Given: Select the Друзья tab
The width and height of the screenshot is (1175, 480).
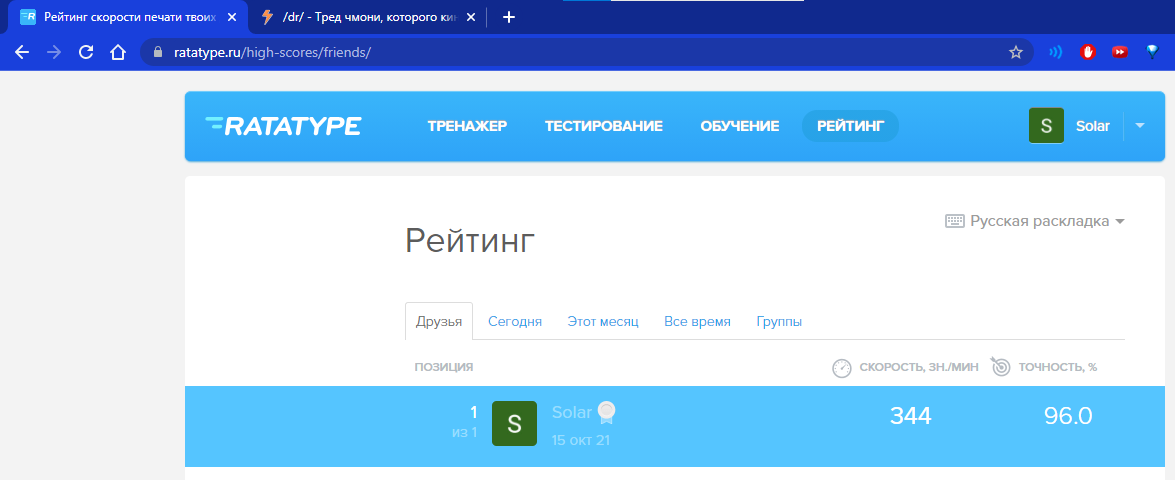Looking at the screenshot, I should point(439,321).
